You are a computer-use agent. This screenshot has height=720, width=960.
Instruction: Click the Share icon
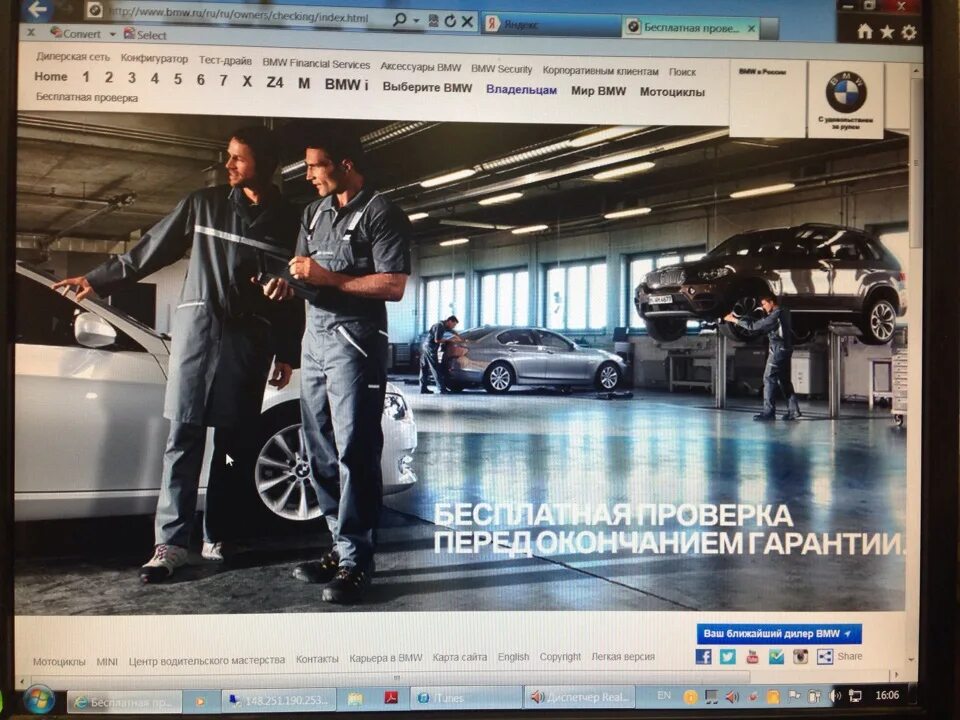[825, 656]
